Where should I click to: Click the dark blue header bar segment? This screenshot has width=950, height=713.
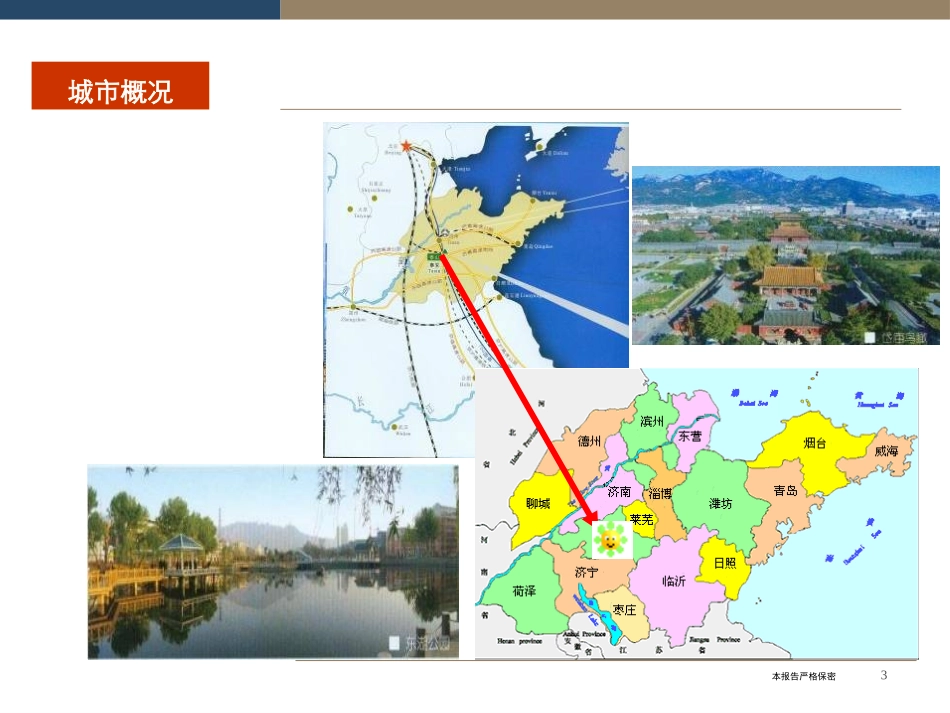140,9
